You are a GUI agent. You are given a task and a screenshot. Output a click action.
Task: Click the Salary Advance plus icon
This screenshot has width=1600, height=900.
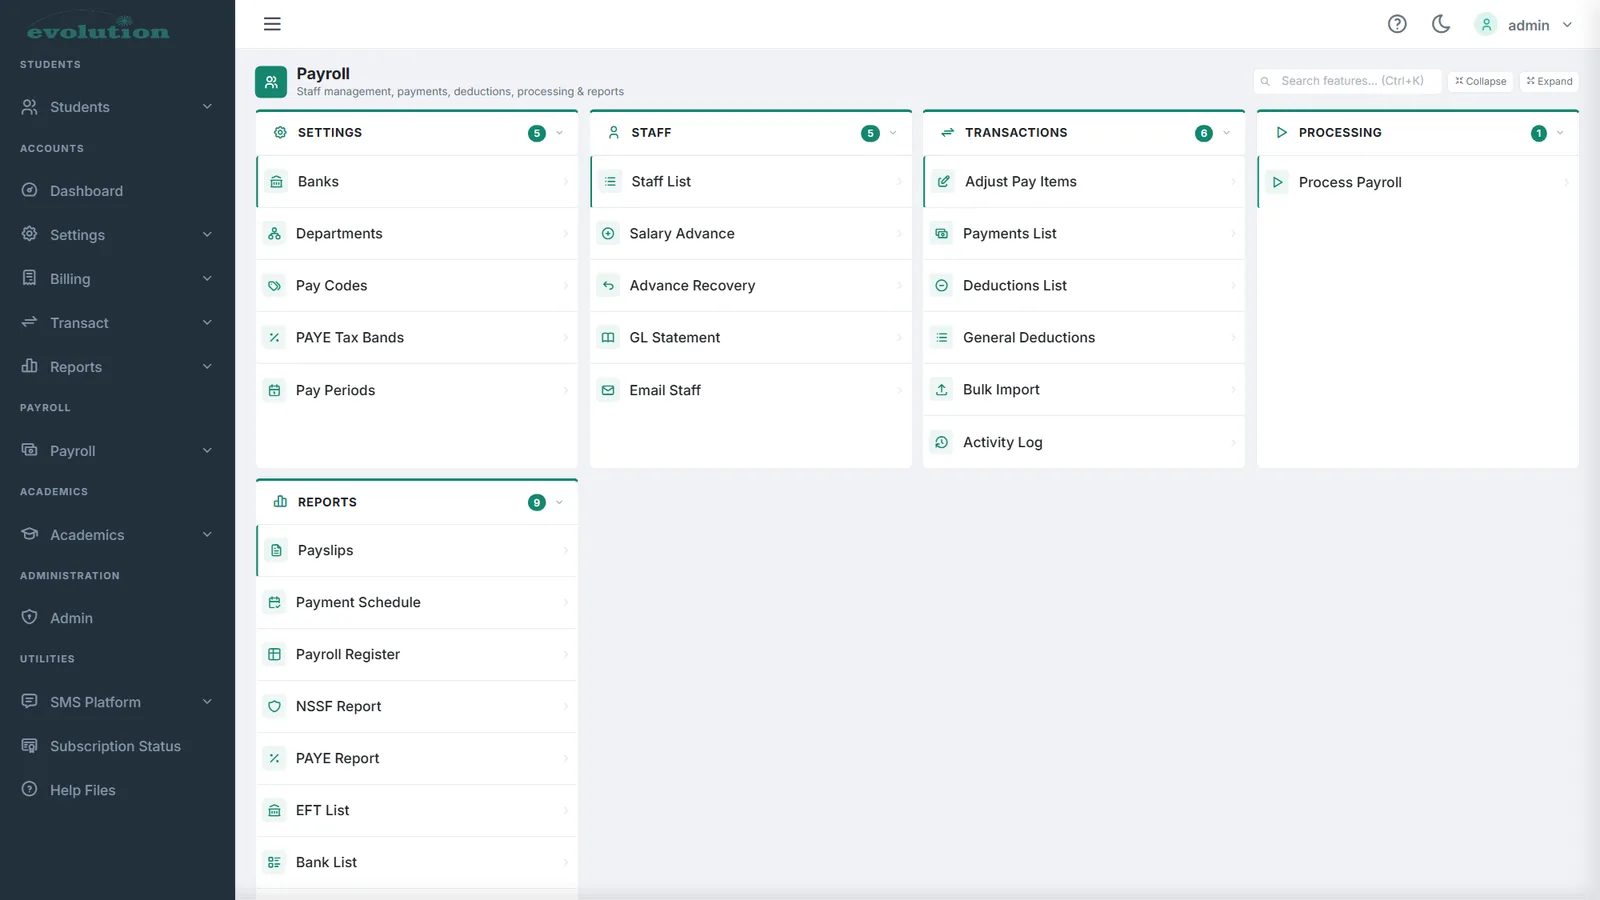coord(608,234)
